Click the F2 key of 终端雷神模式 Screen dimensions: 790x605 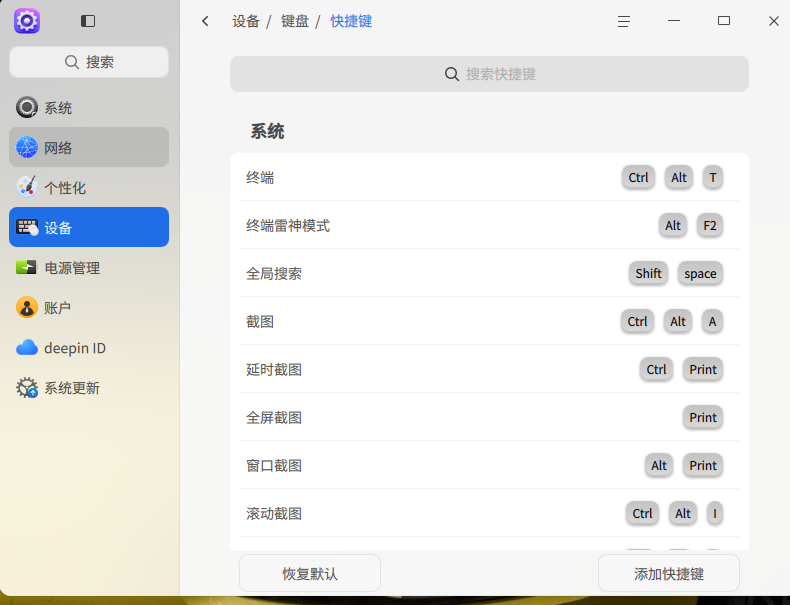click(709, 225)
